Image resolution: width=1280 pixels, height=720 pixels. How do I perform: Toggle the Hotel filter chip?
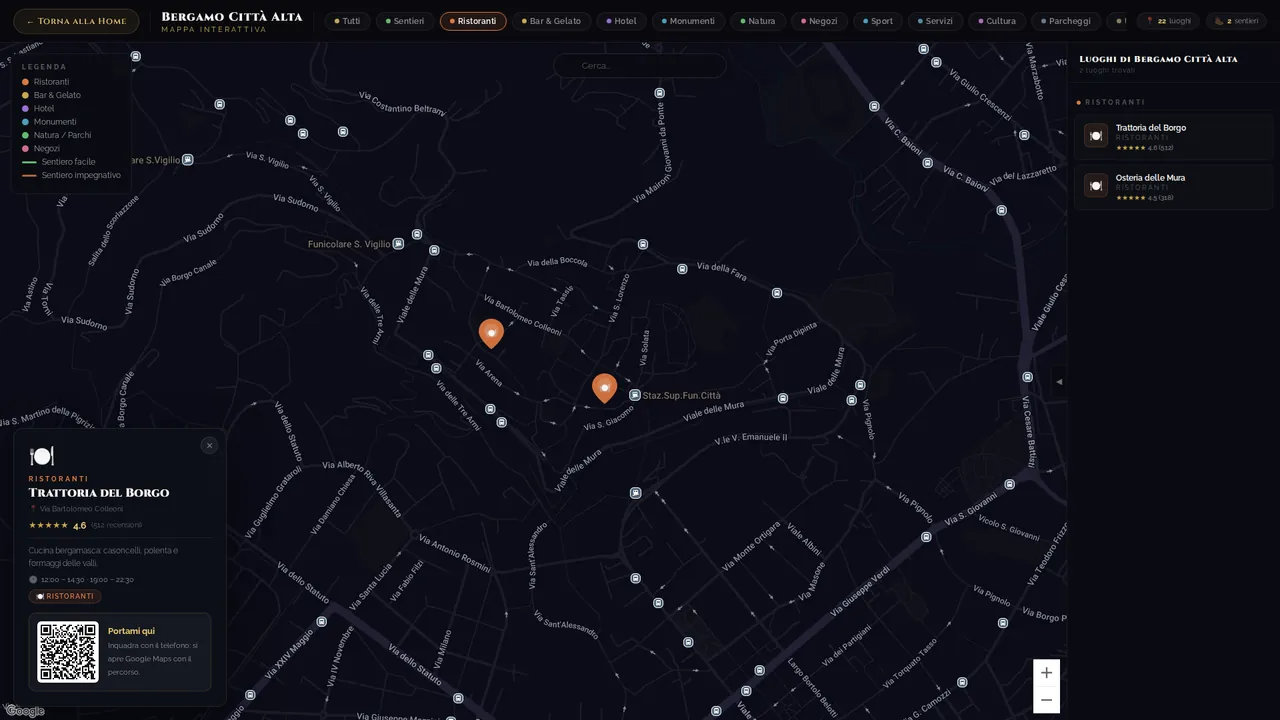coord(621,21)
